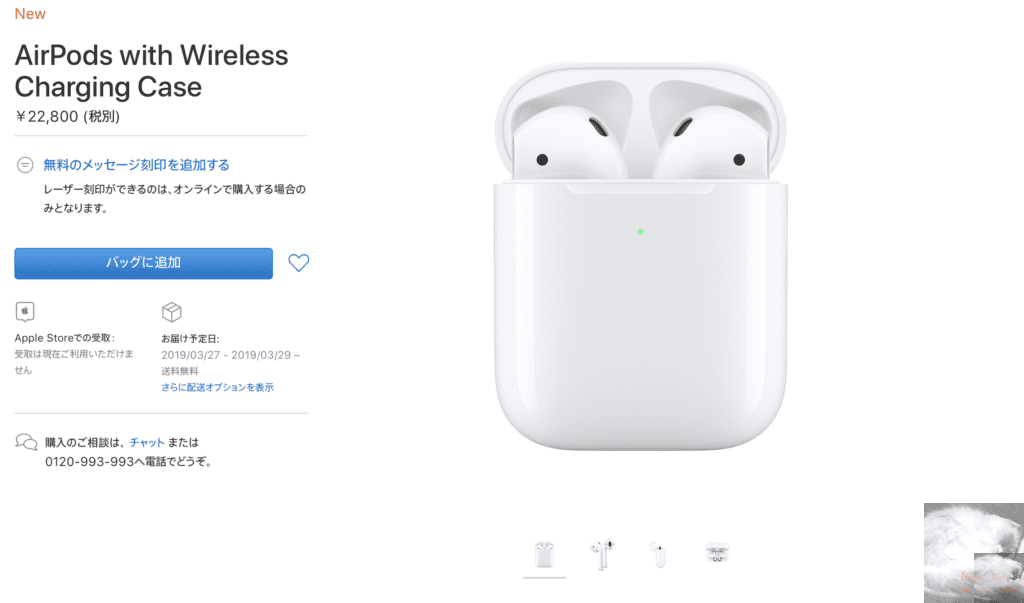Add AirPods to bag with バッグに追加

144,263
